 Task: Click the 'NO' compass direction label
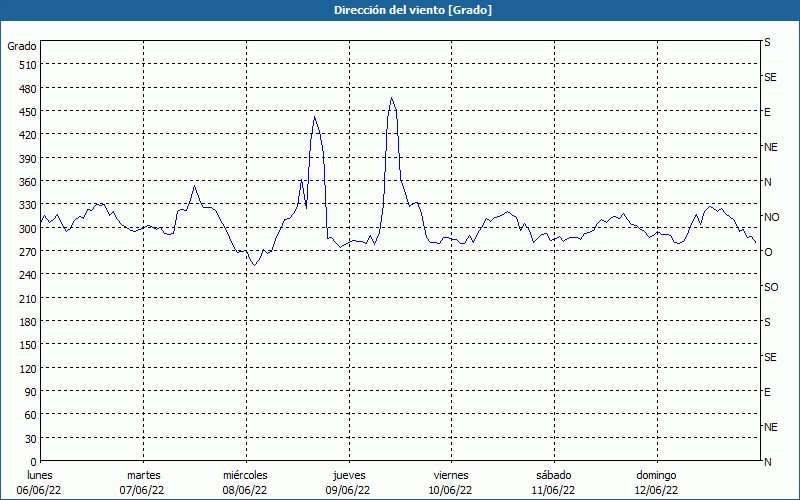tap(771, 217)
